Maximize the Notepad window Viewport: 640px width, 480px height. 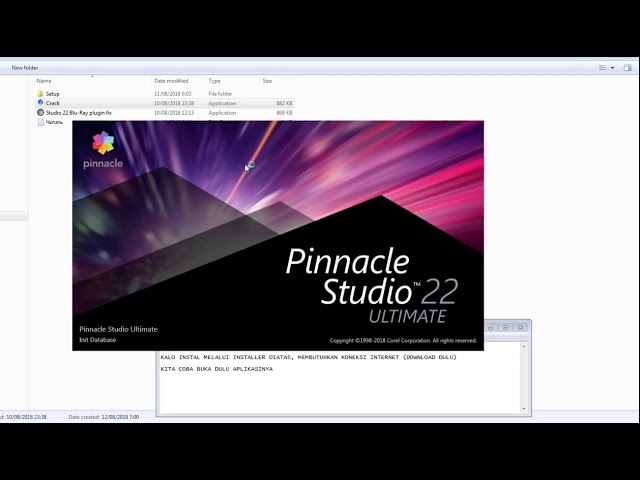pyautogui.click(x=505, y=327)
